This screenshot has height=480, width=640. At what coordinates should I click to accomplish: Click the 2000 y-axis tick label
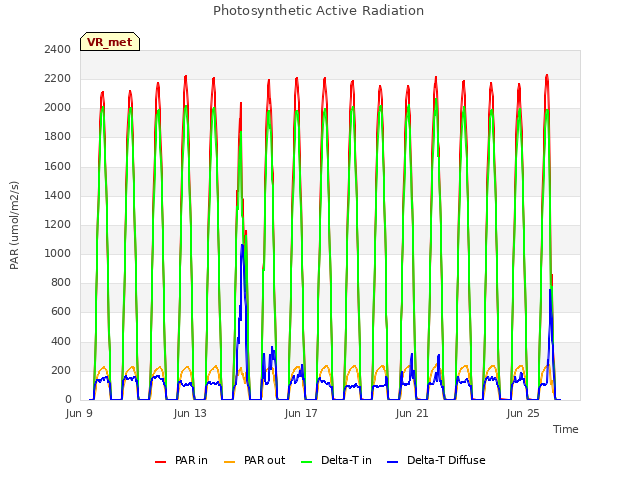pos(58,108)
